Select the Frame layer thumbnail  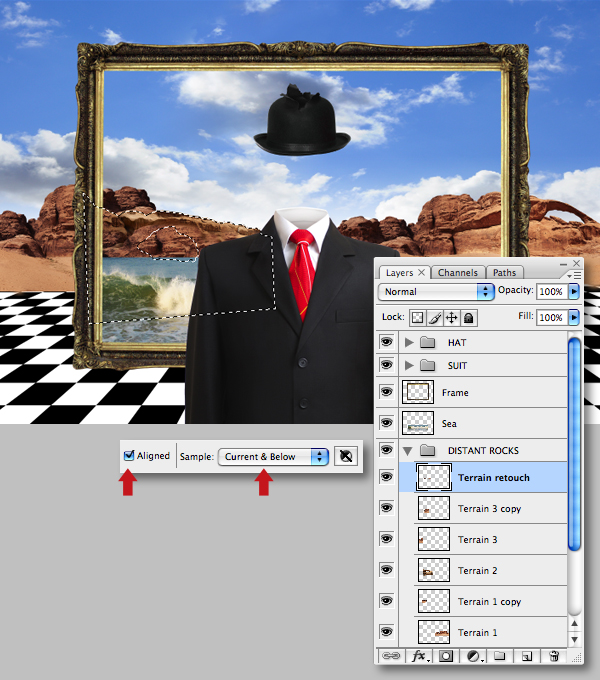coord(417,392)
